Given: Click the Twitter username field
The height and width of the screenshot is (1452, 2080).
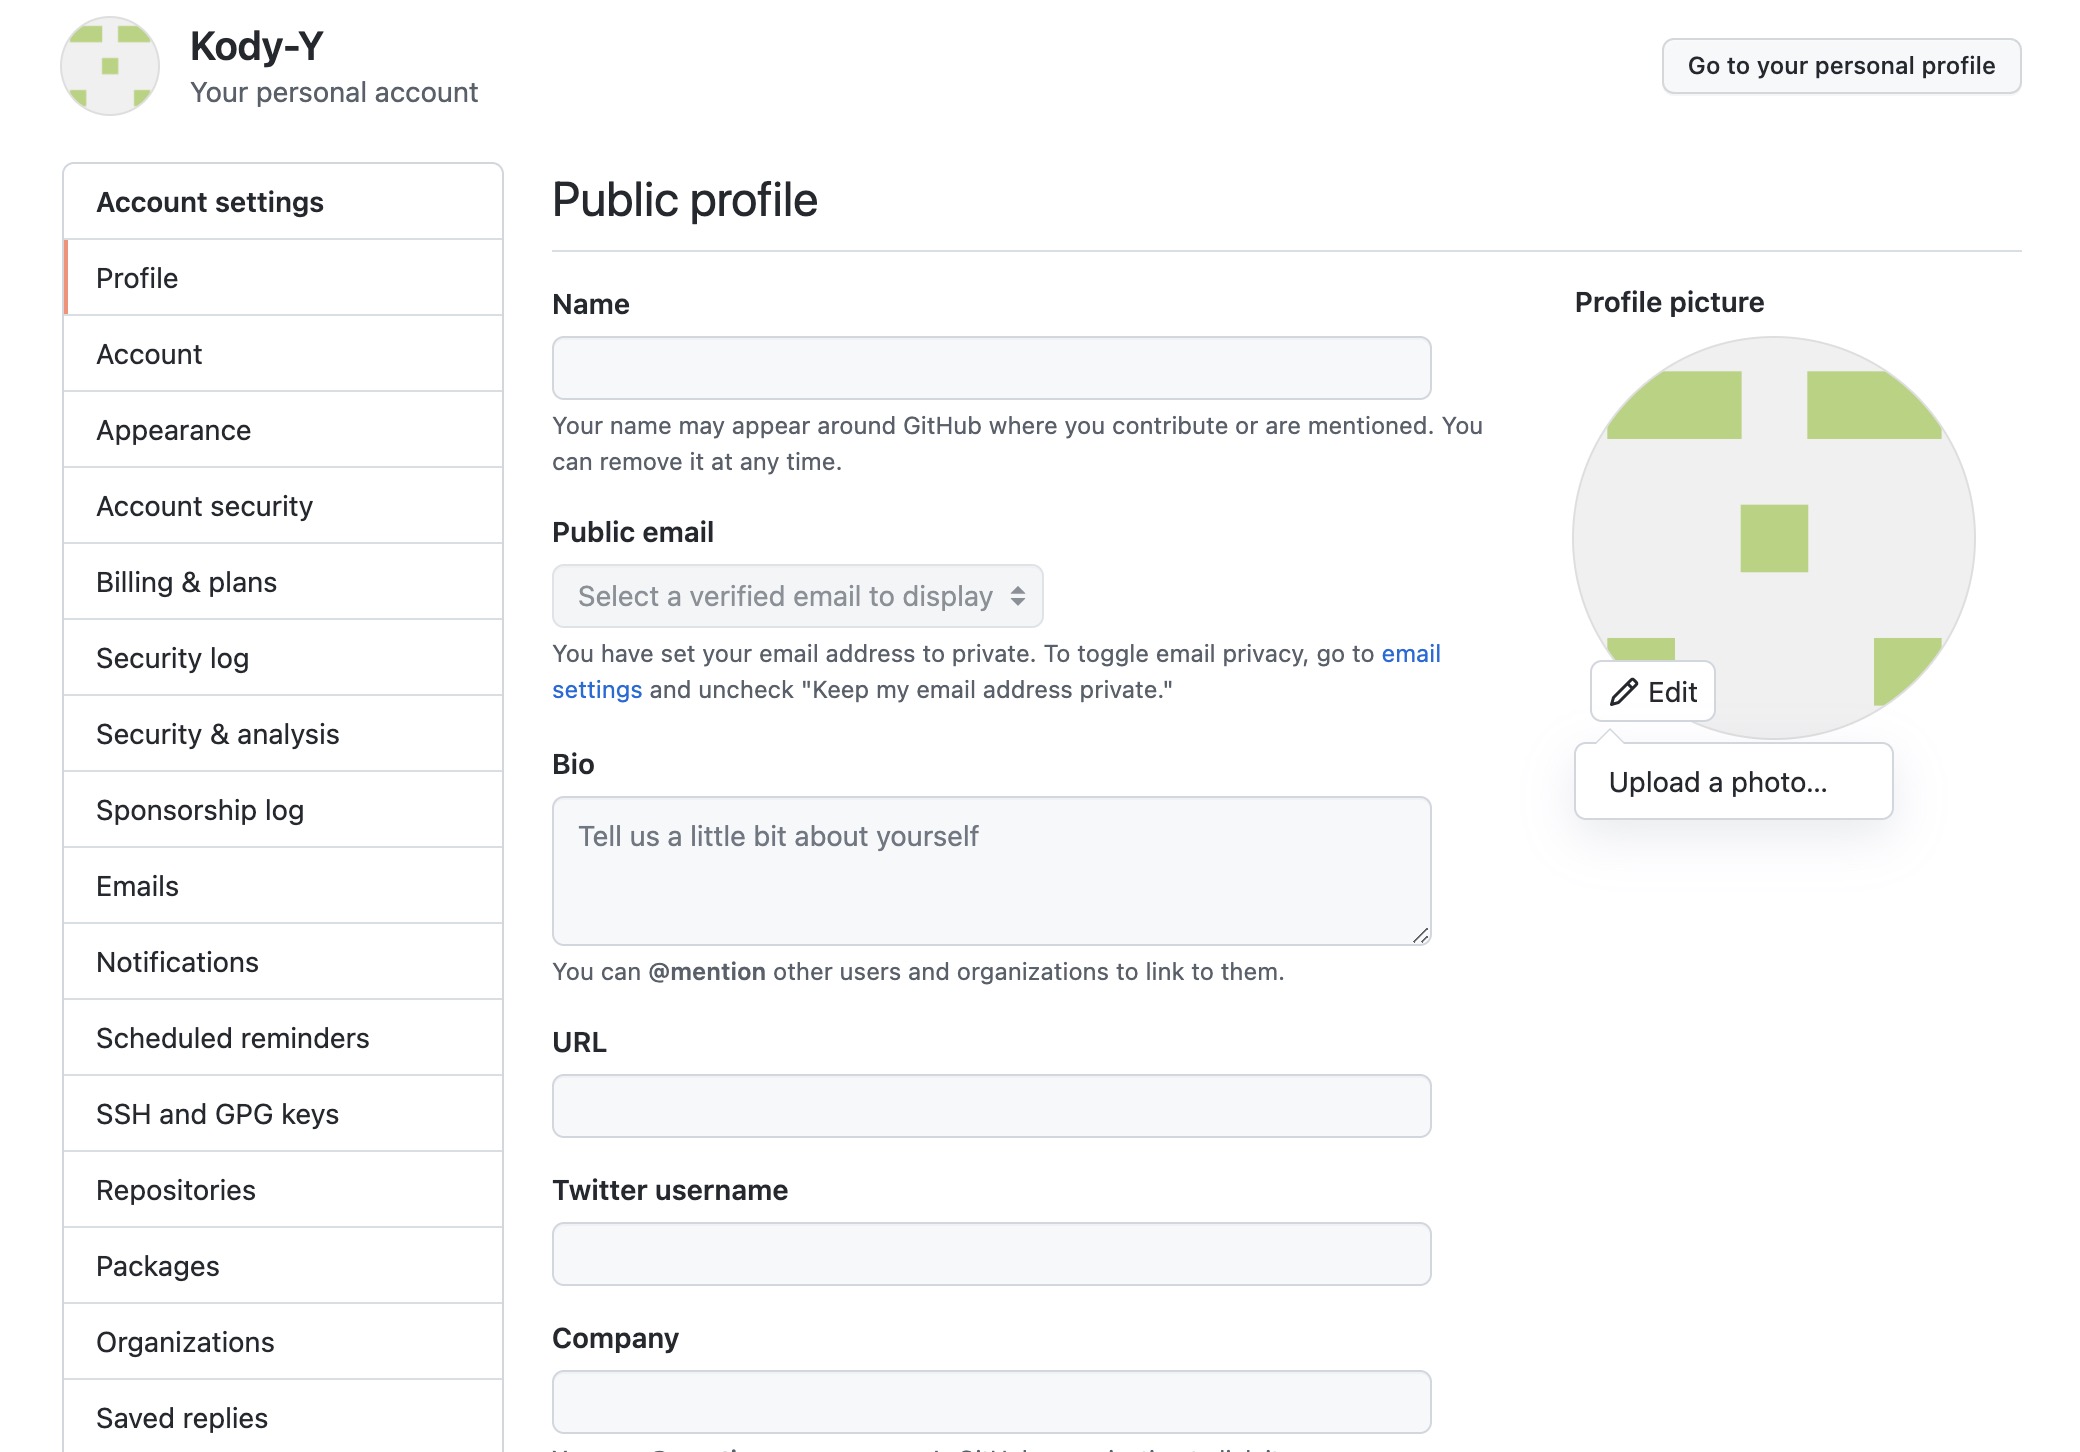Looking at the screenshot, I should (991, 1254).
